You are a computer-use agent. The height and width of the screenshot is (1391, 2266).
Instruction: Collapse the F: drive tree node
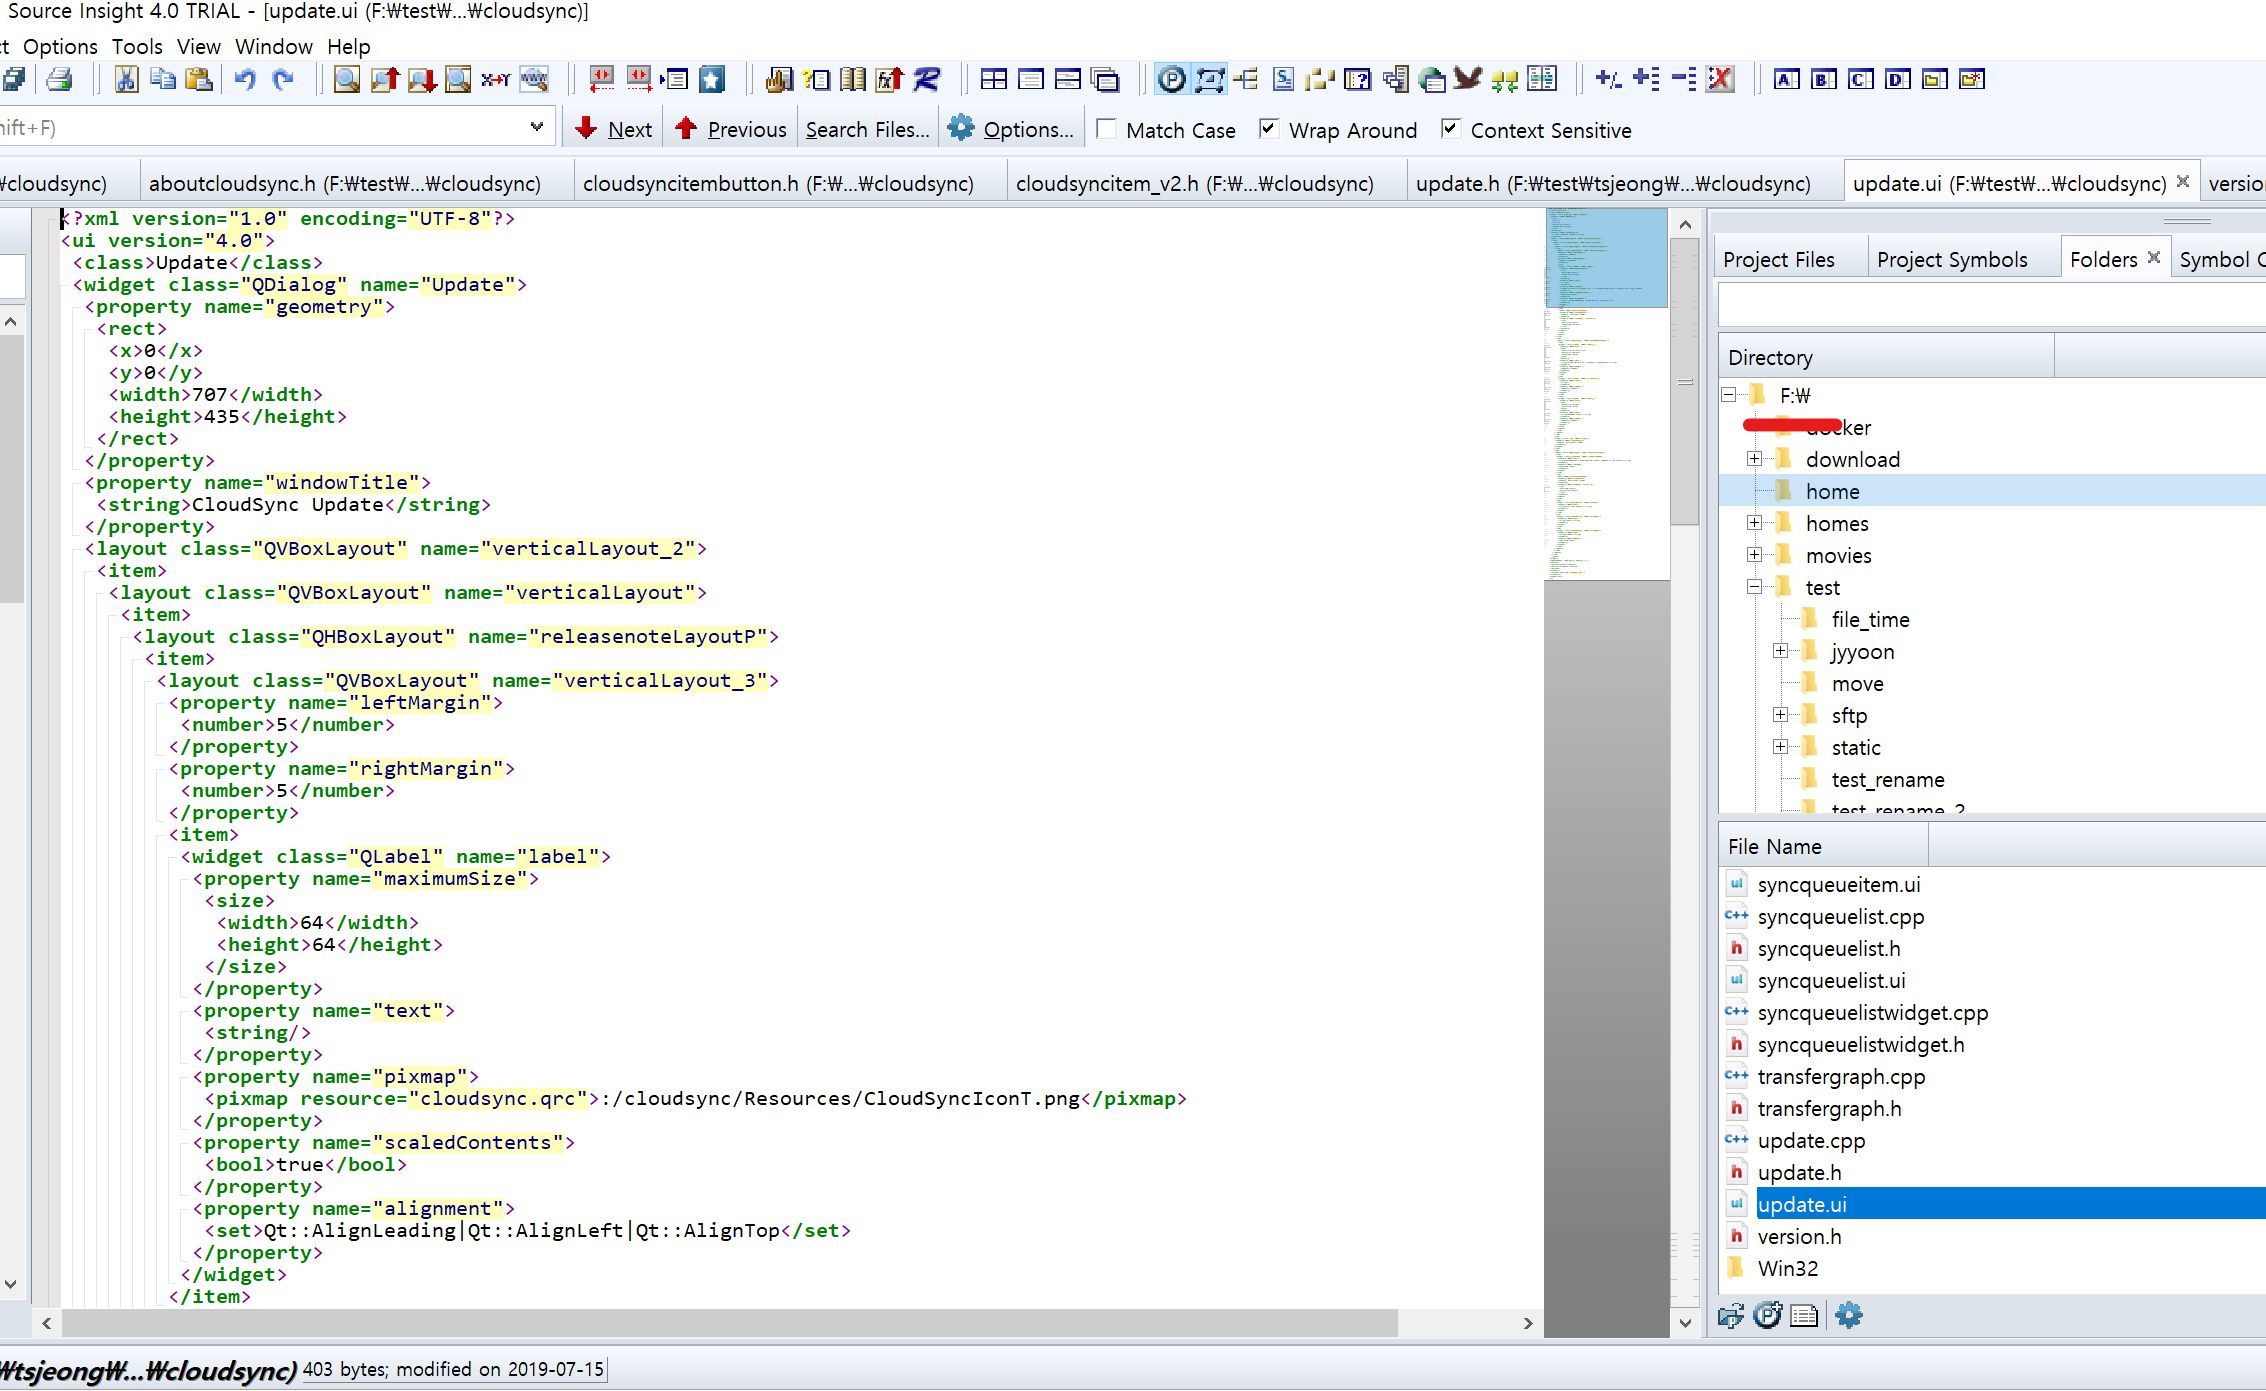pos(1728,395)
